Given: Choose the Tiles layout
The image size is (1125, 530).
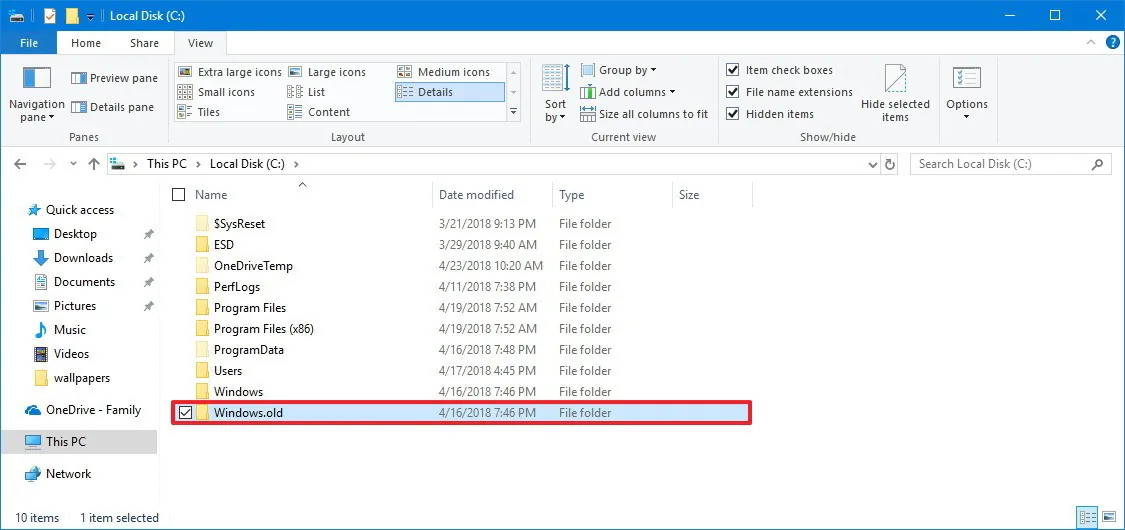Looking at the screenshot, I should tap(199, 112).
